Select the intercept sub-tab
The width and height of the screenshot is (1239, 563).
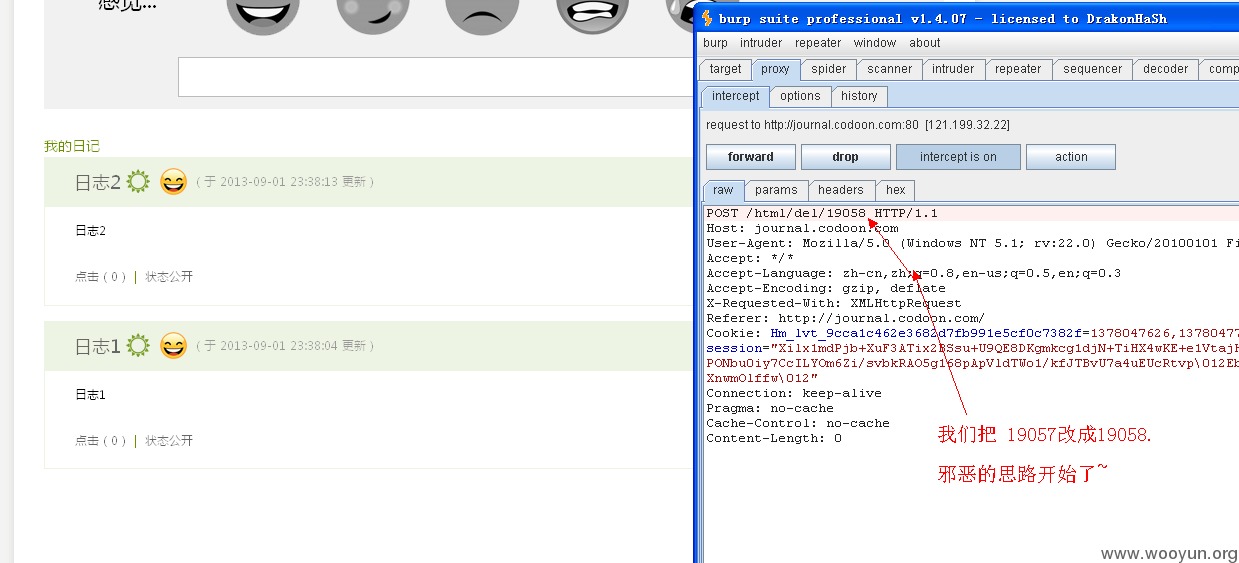click(736, 96)
